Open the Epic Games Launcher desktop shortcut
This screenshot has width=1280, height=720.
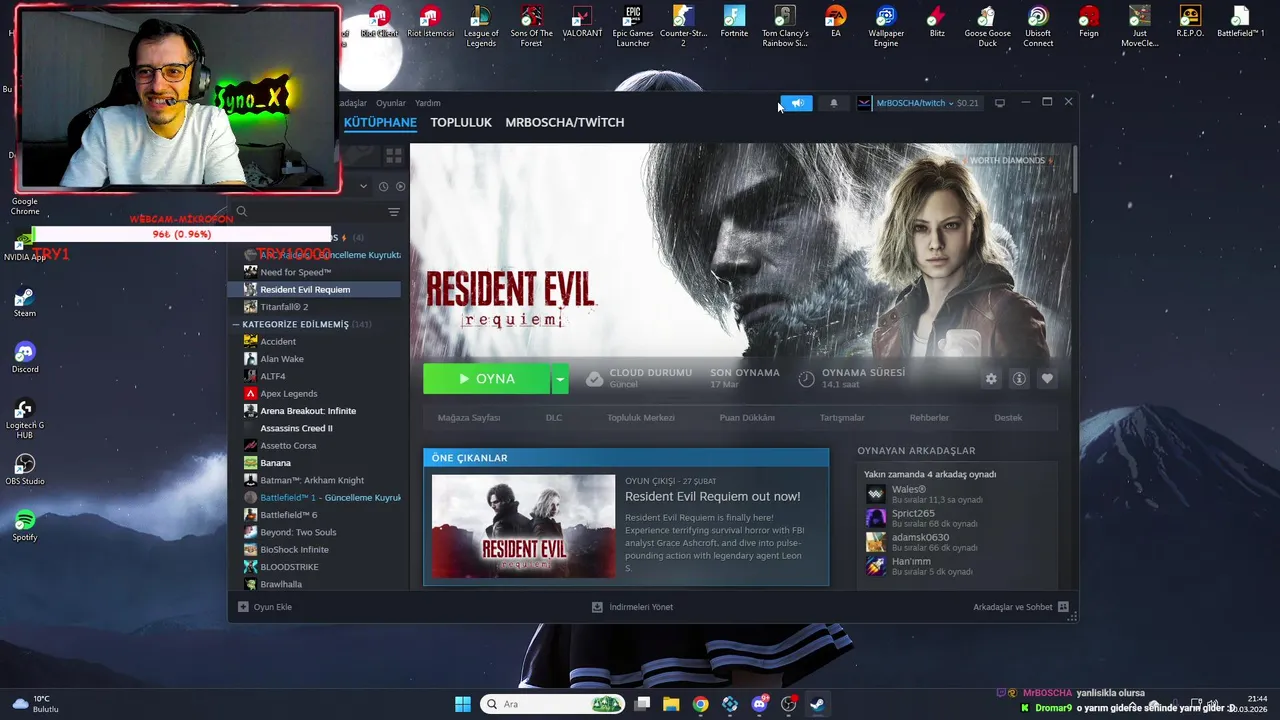tap(633, 27)
